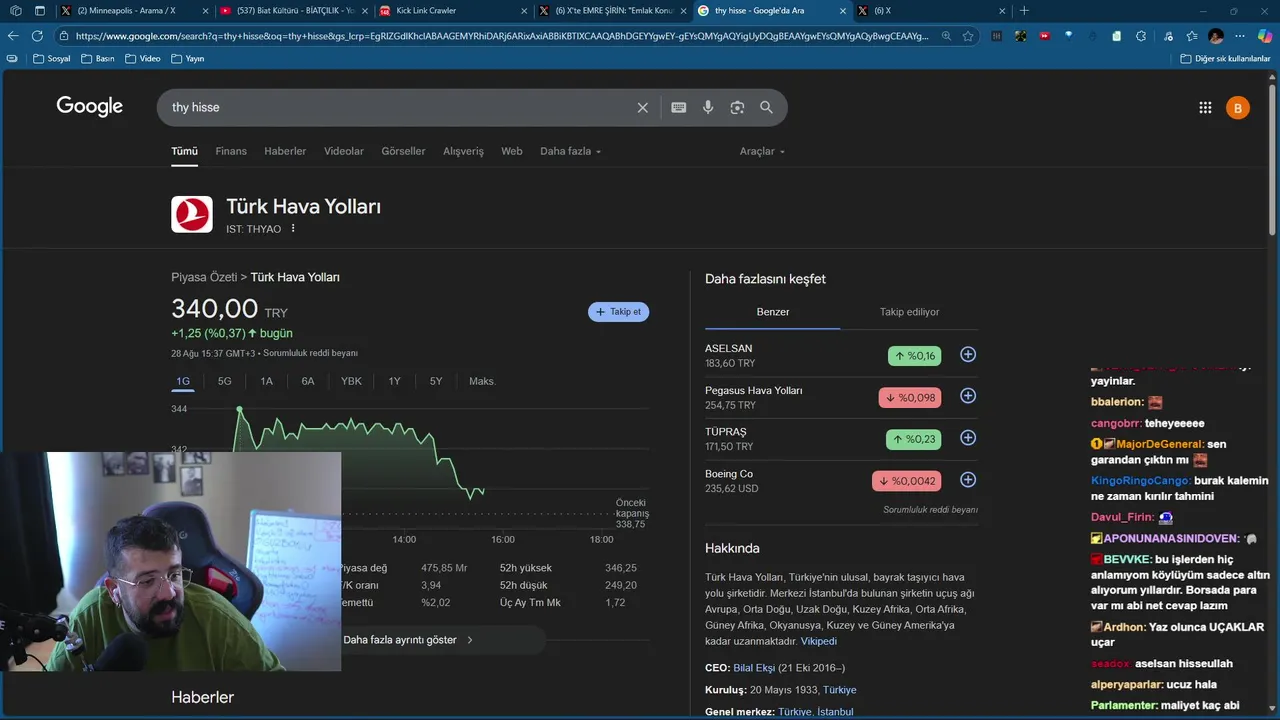This screenshot has width=1280, height=720.
Task: Switch to the Finans search tab
Action: [x=231, y=151]
